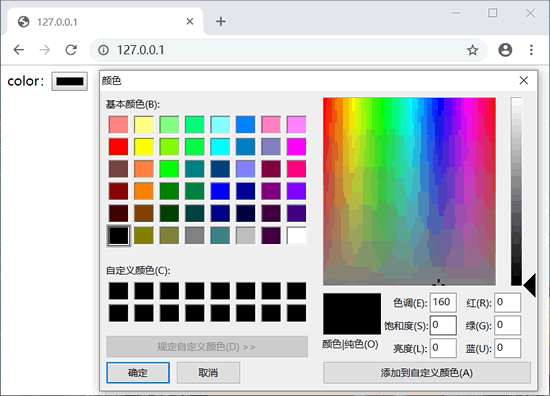The height and width of the screenshot is (396, 550).
Task: Click the black color input on page
Action: click(x=70, y=81)
